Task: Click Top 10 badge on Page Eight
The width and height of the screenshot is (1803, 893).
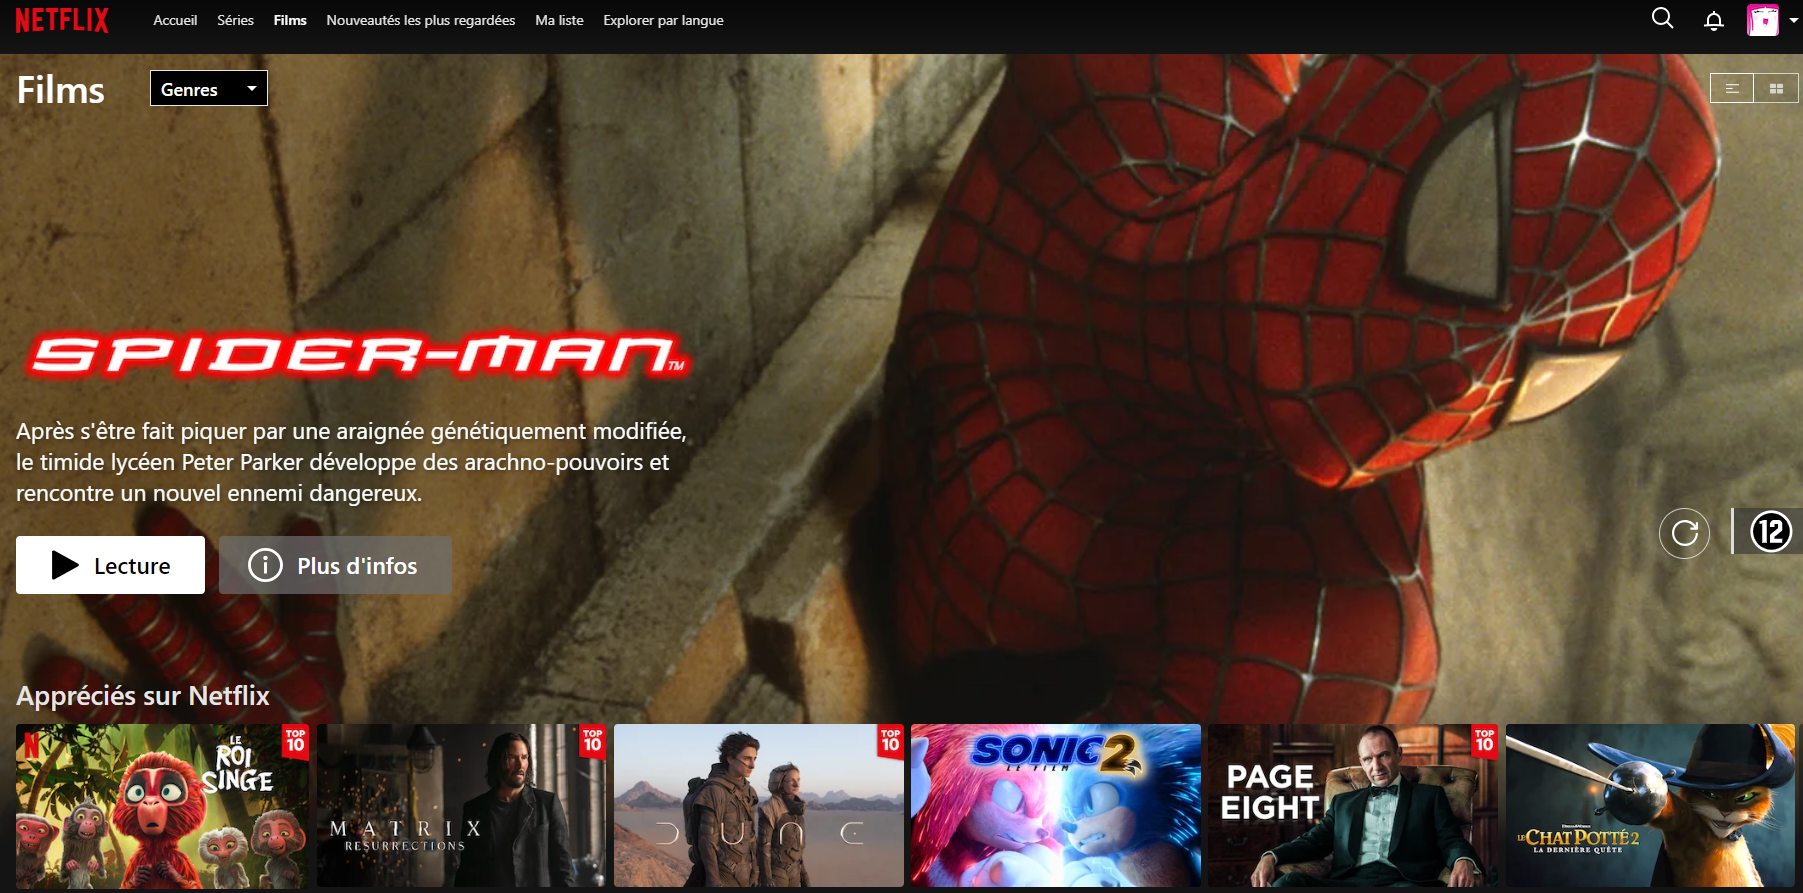Action: tap(1485, 741)
